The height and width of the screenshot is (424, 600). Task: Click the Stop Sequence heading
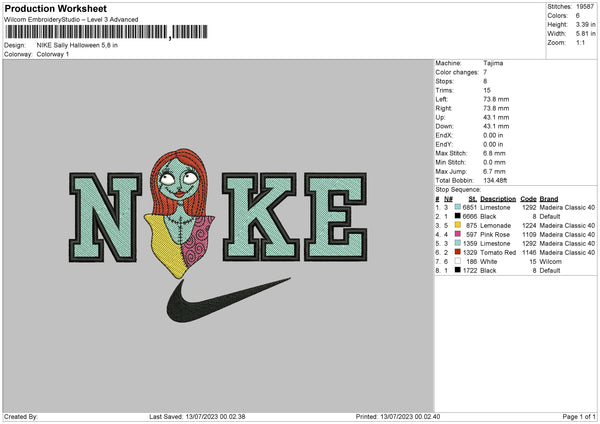click(x=458, y=189)
